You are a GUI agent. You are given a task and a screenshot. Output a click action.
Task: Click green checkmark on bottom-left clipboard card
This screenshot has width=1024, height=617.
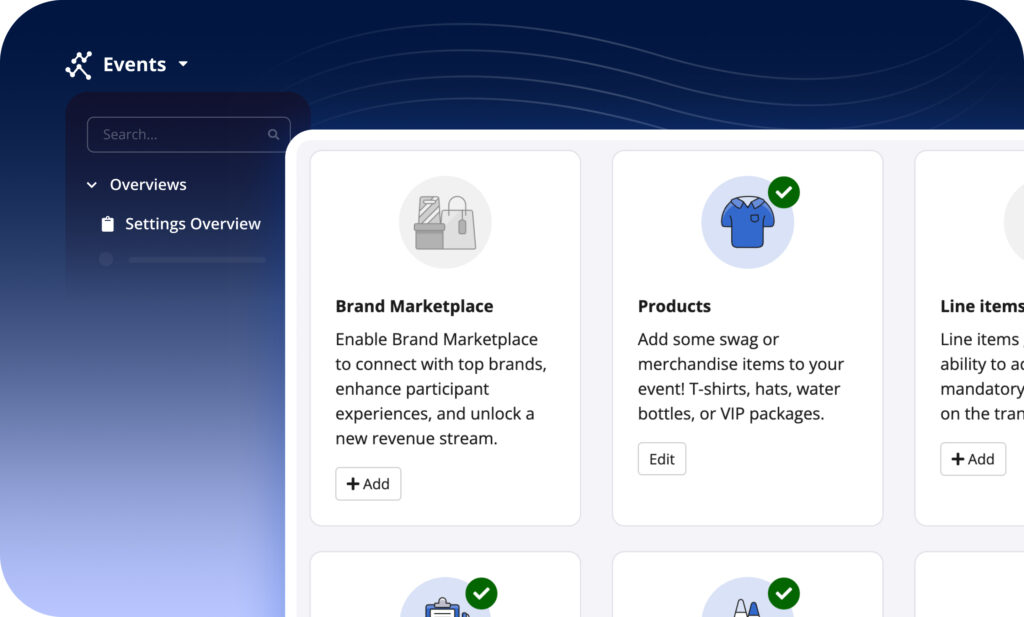pyautogui.click(x=482, y=593)
